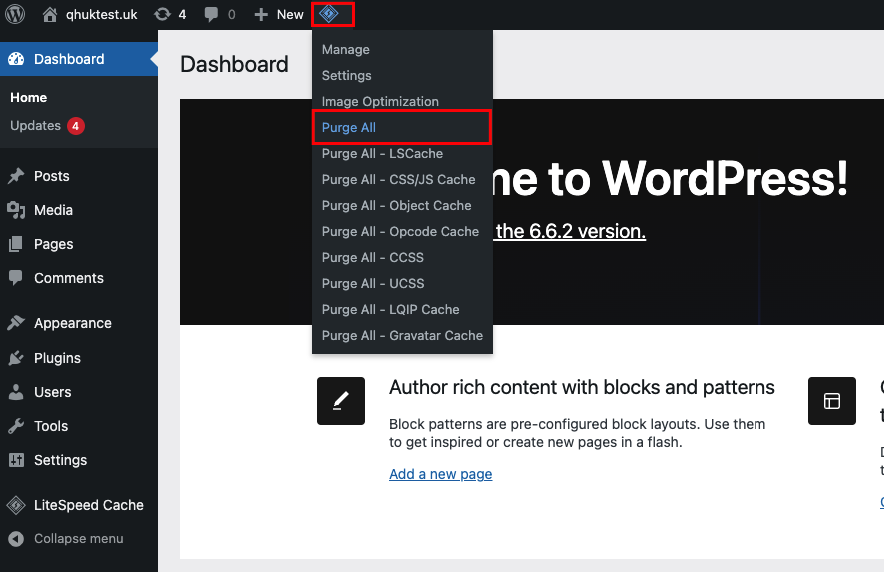Open Plugins sidebar item
This screenshot has width=884, height=572.
(x=57, y=358)
